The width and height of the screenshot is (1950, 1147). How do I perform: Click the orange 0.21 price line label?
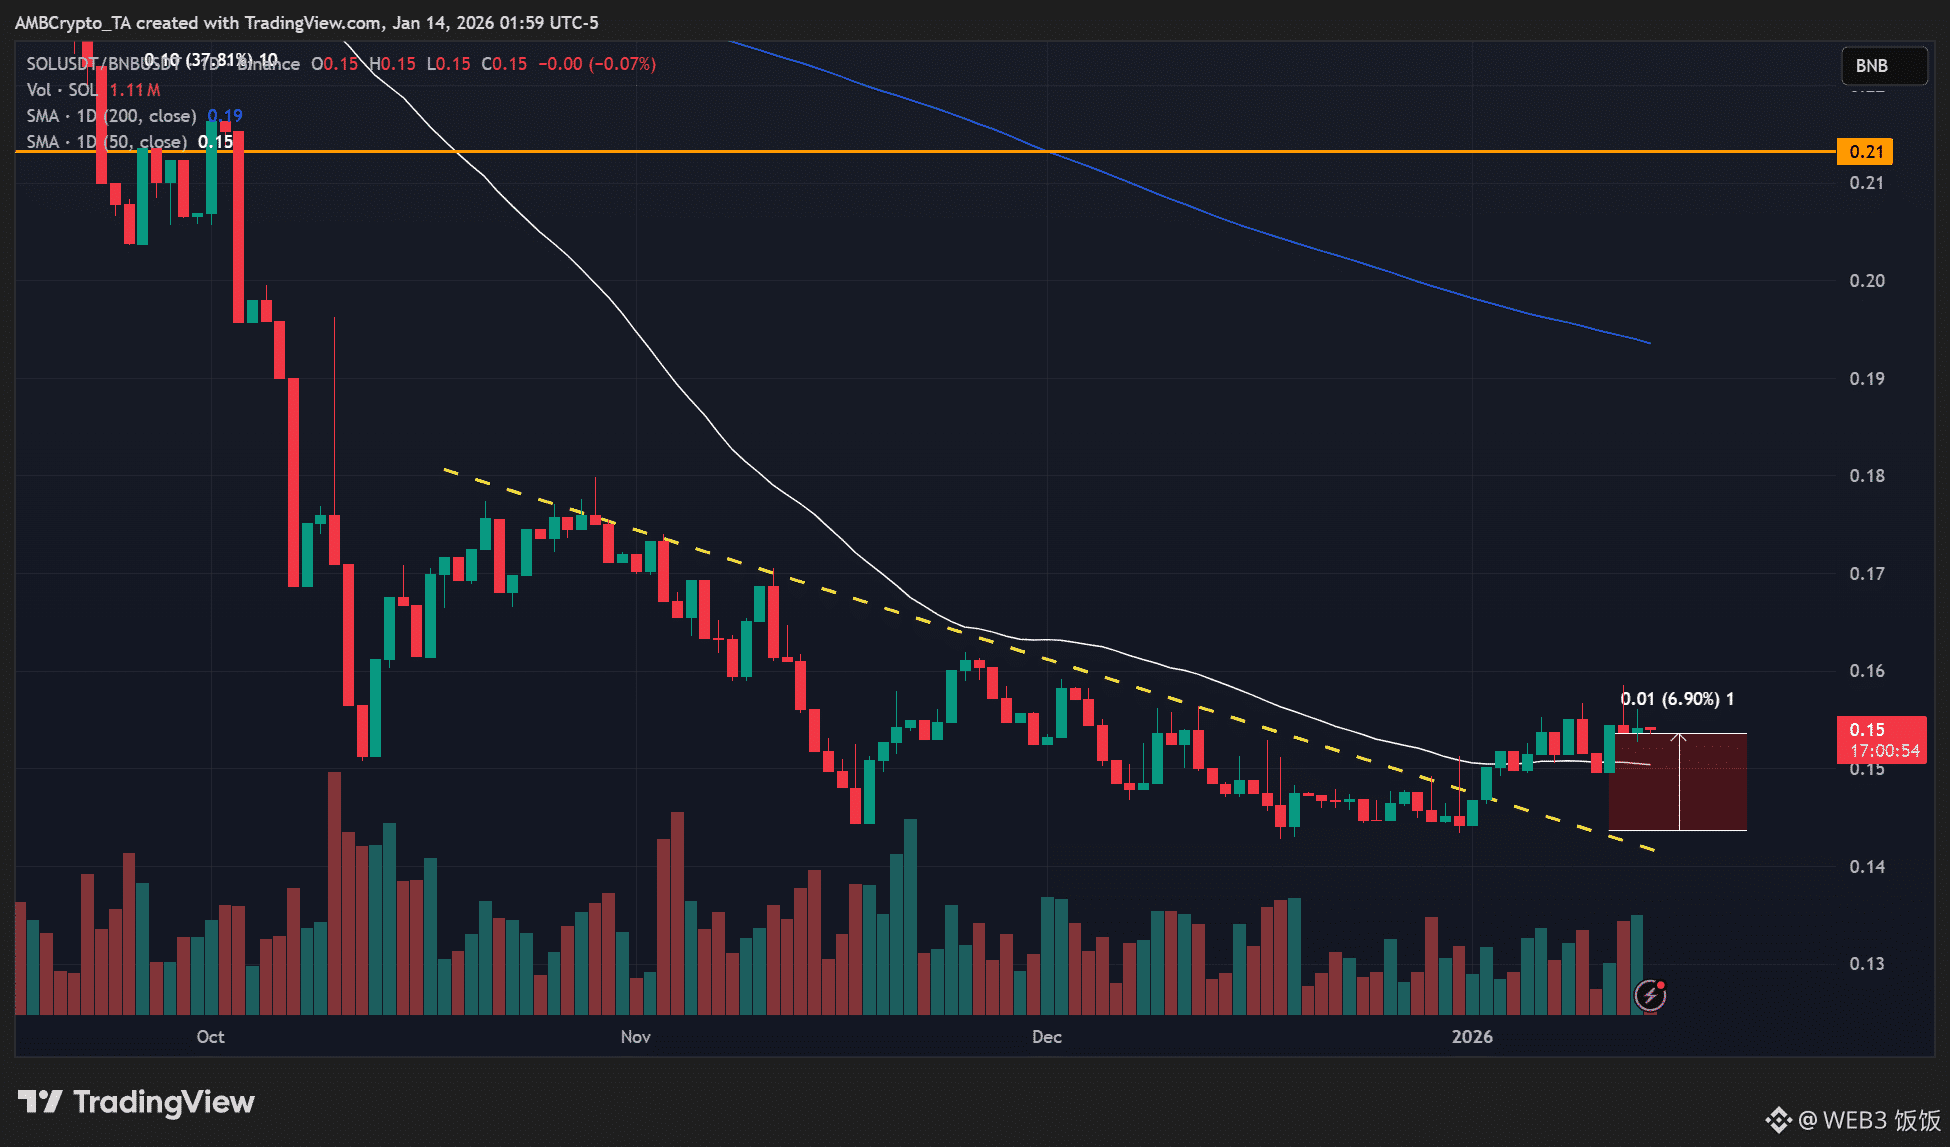pos(1865,152)
